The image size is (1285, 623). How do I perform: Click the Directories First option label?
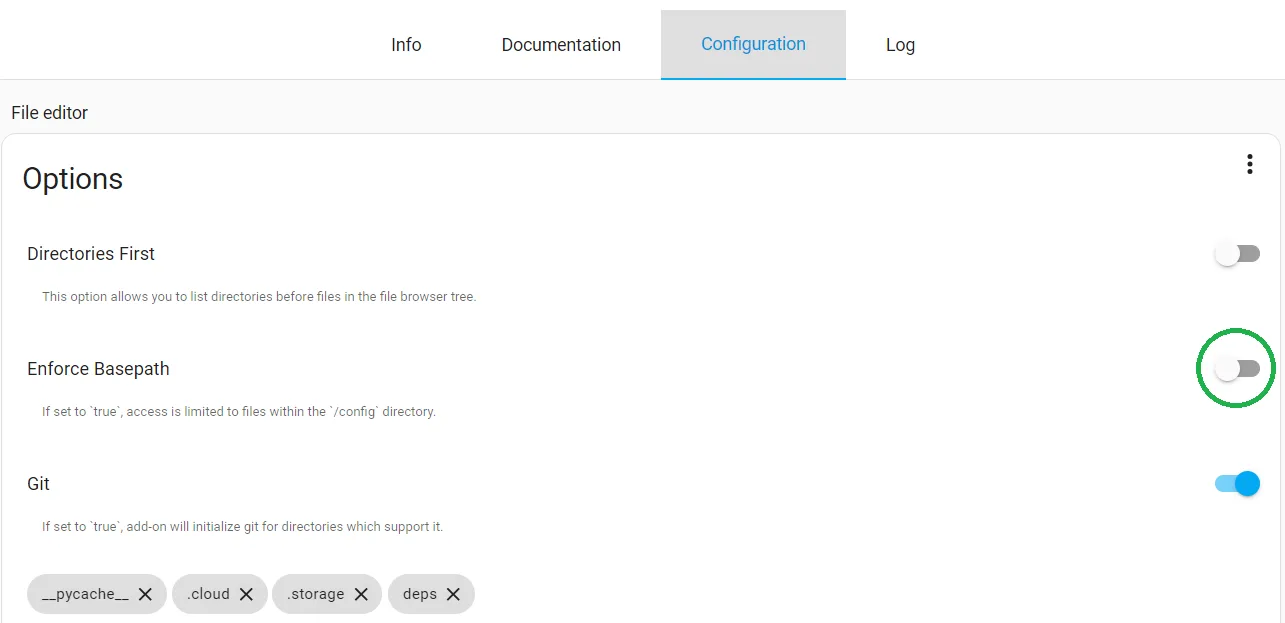tap(91, 254)
